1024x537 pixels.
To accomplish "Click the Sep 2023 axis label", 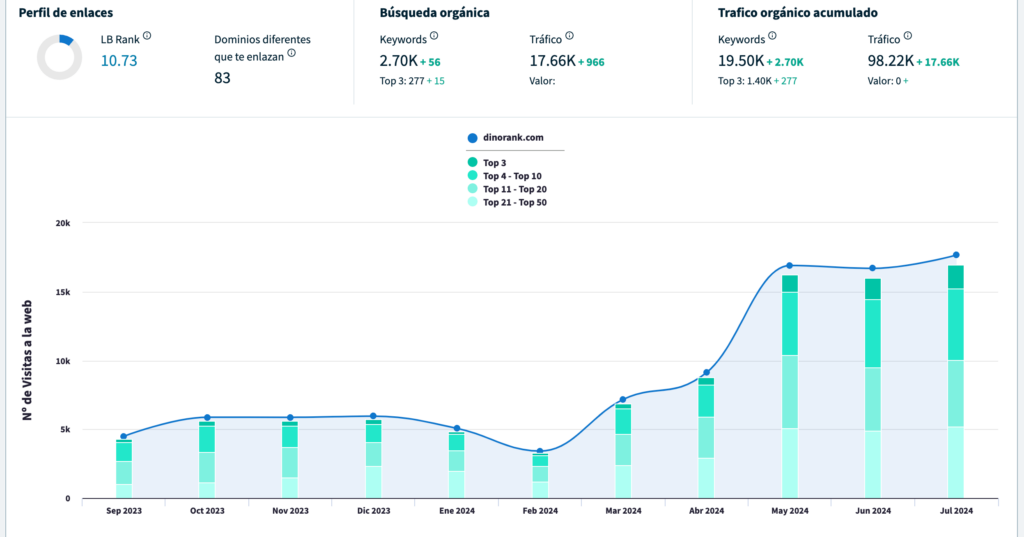I will pos(123,511).
